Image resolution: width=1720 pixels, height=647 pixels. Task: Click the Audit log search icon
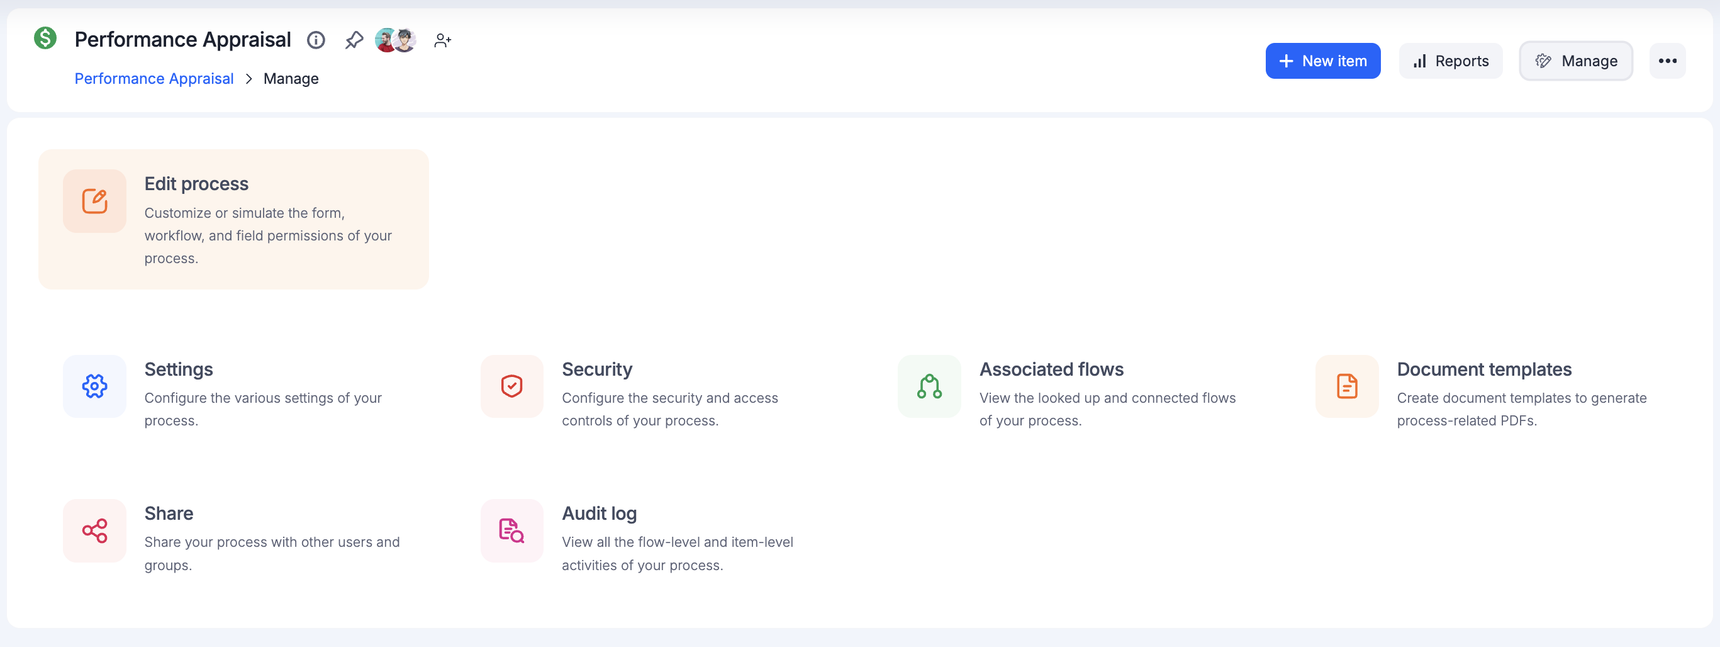pyautogui.click(x=512, y=530)
